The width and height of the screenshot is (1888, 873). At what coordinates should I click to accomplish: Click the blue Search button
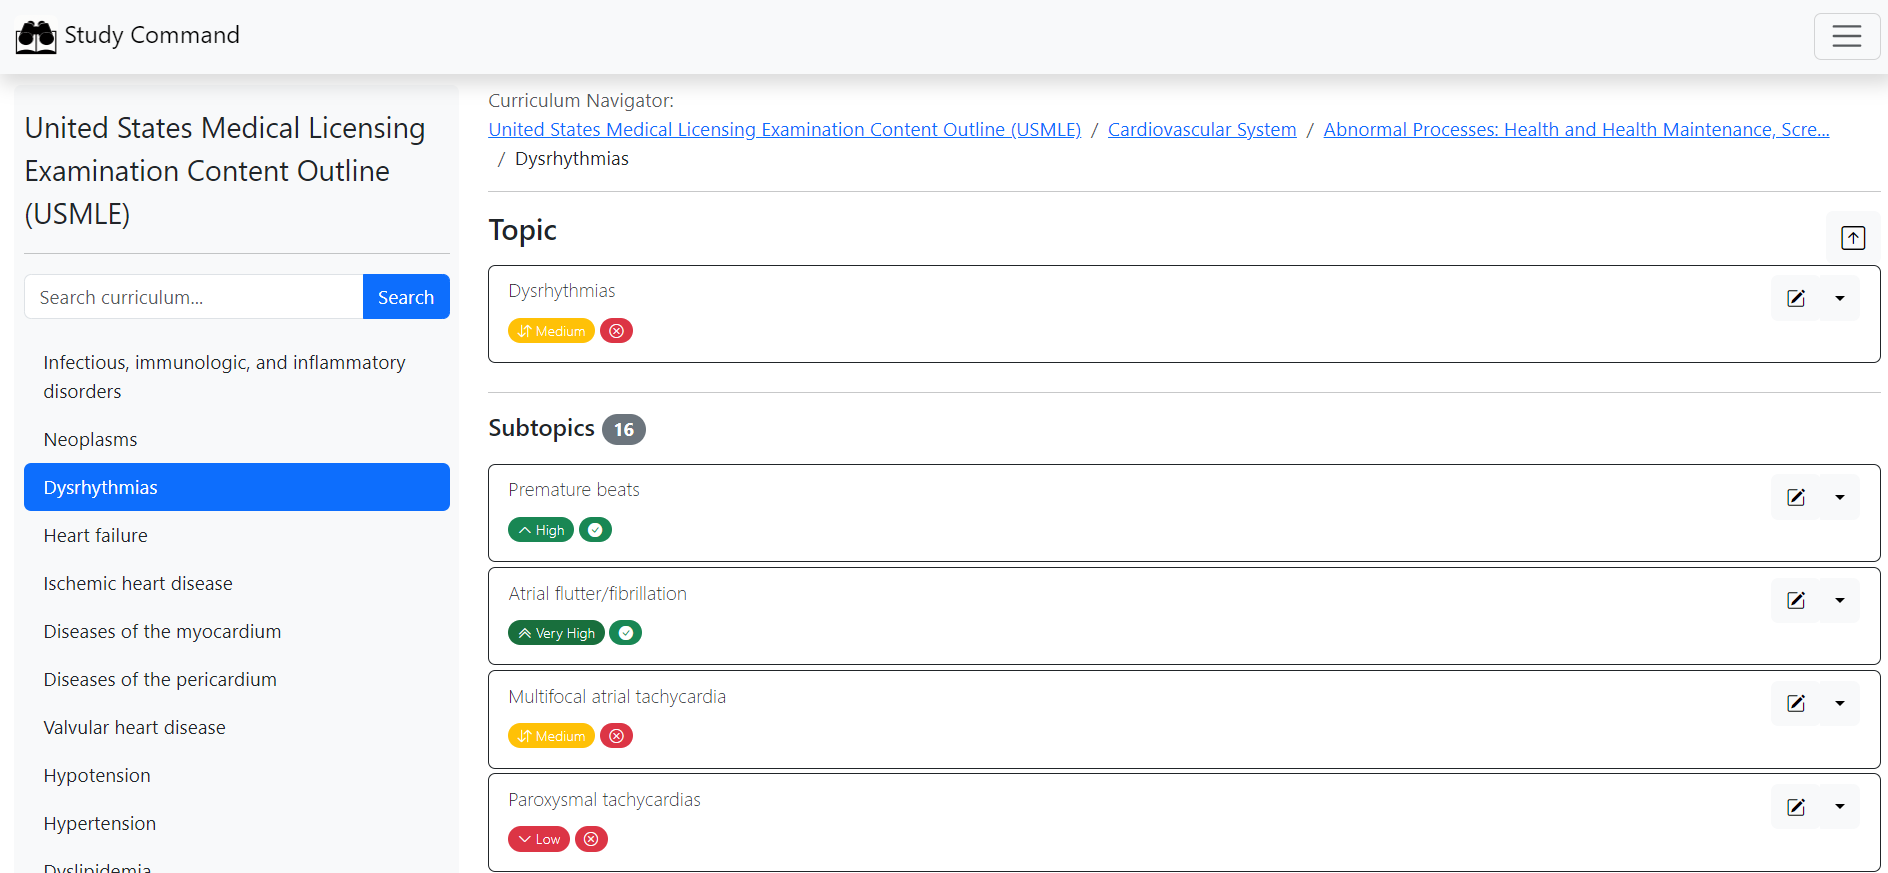coord(406,297)
